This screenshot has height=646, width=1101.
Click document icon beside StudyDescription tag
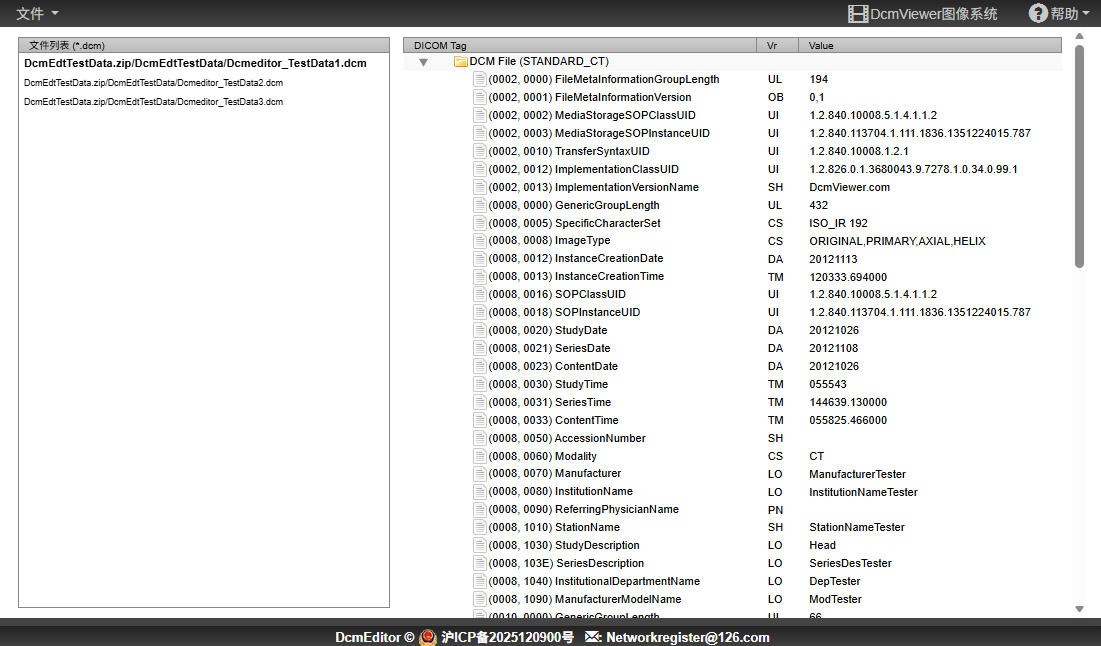(x=480, y=545)
